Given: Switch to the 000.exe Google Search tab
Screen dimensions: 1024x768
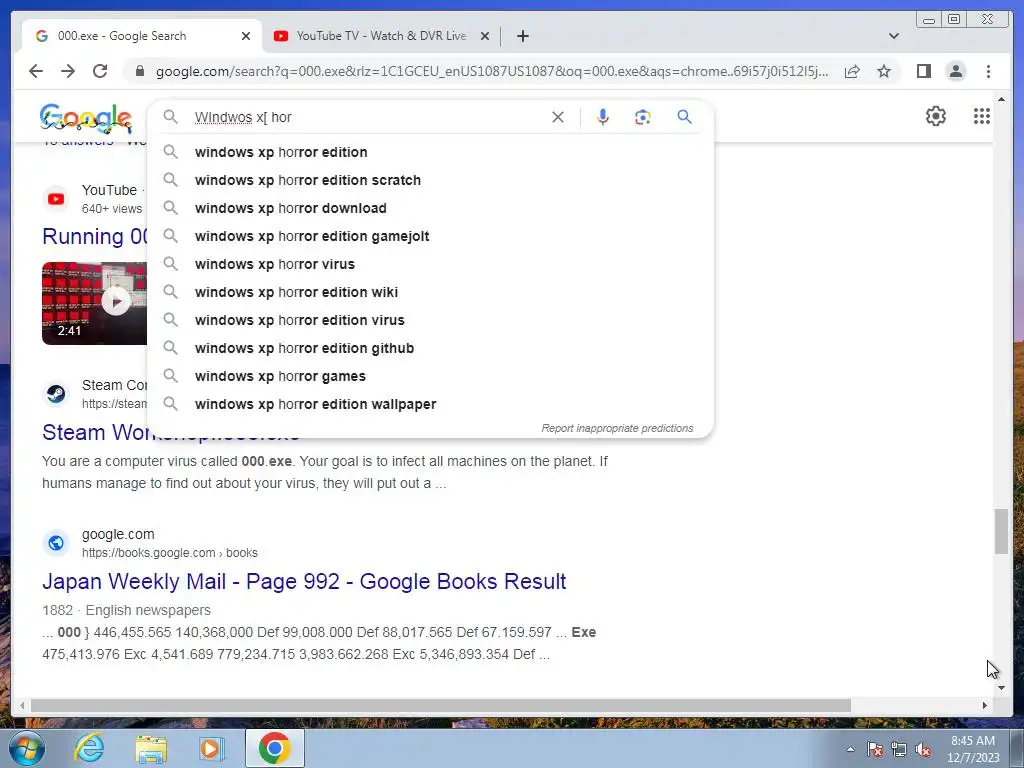Looking at the screenshot, I should pyautogui.click(x=141, y=36).
